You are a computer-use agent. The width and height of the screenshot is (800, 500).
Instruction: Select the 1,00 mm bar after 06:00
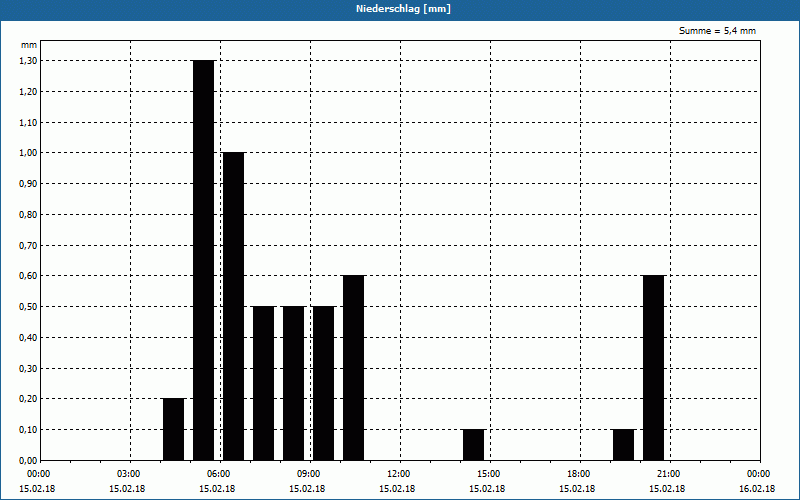[x=234, y=306]
